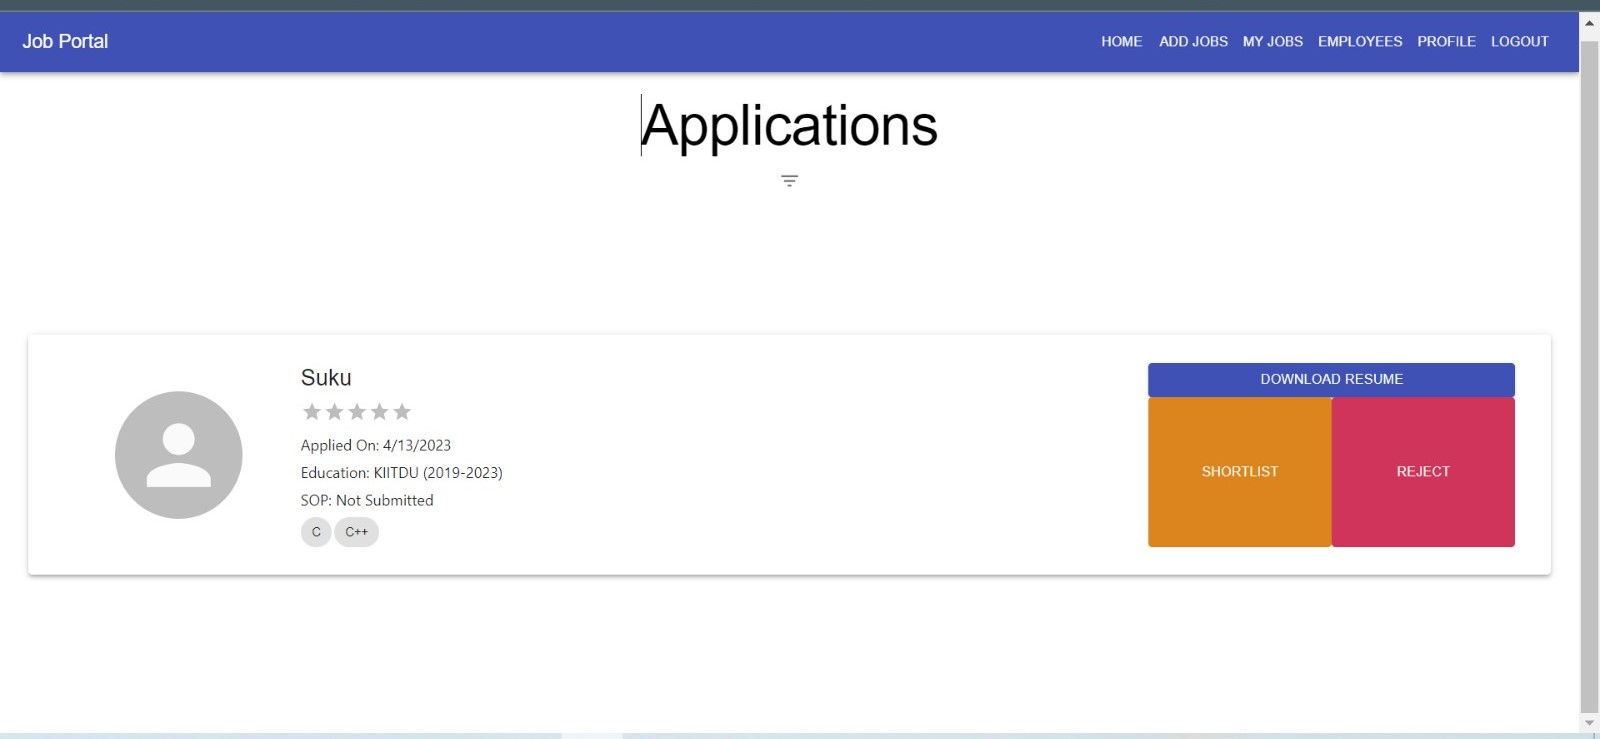Click Suku's avatar placeholder image
The width and height of the screenshot is (1600, 739).
click(x=179, y=455)
